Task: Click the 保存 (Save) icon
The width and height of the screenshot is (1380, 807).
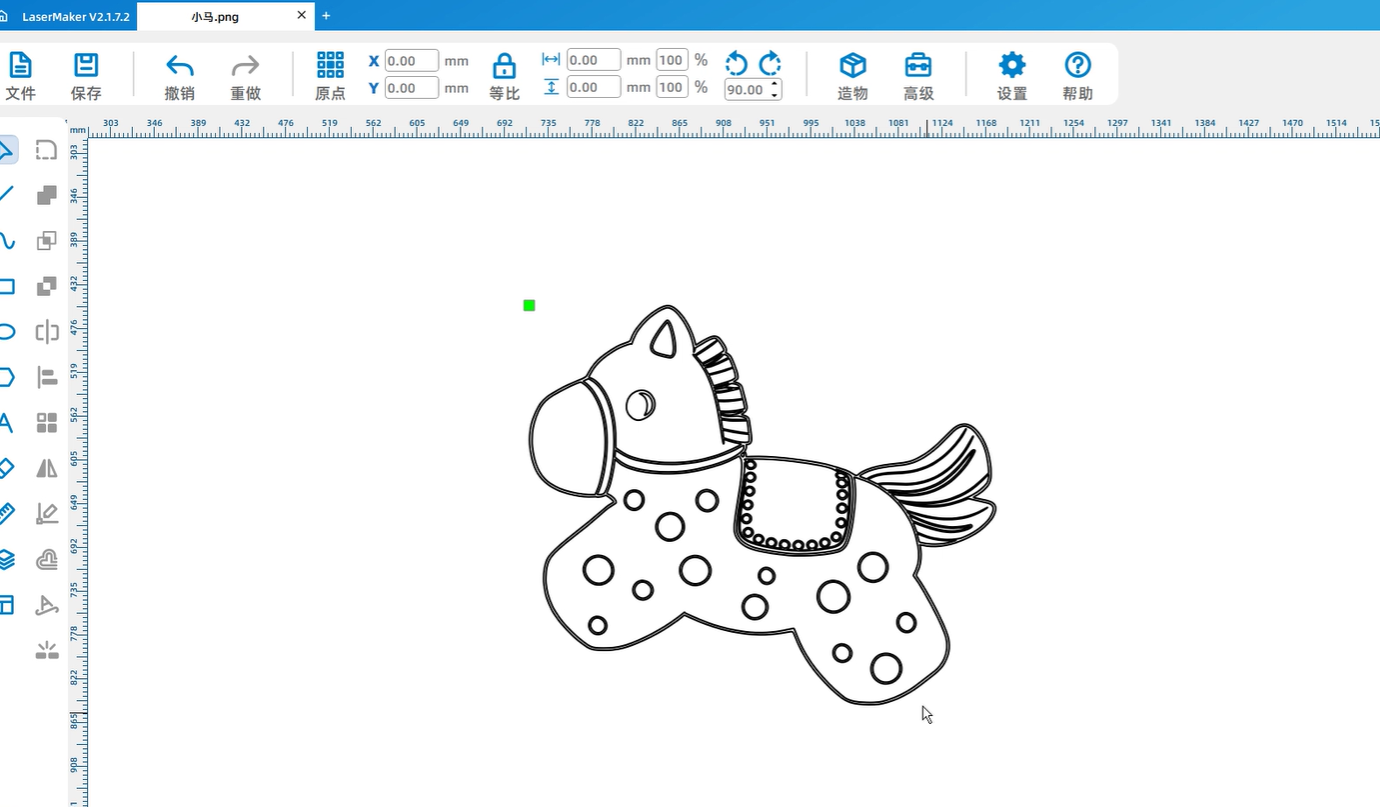Action: pos(86,76)
